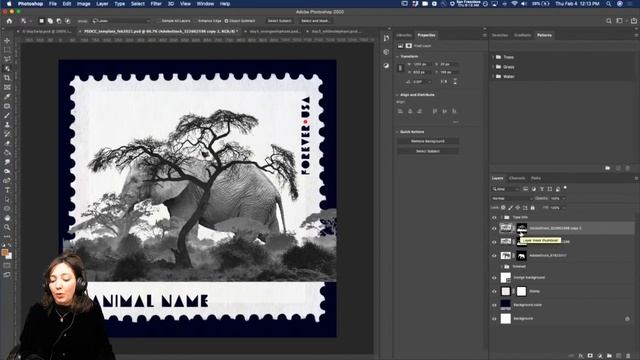Select the Lasso tool
This screenshot has height=360, width=640.
pos(7,59)
